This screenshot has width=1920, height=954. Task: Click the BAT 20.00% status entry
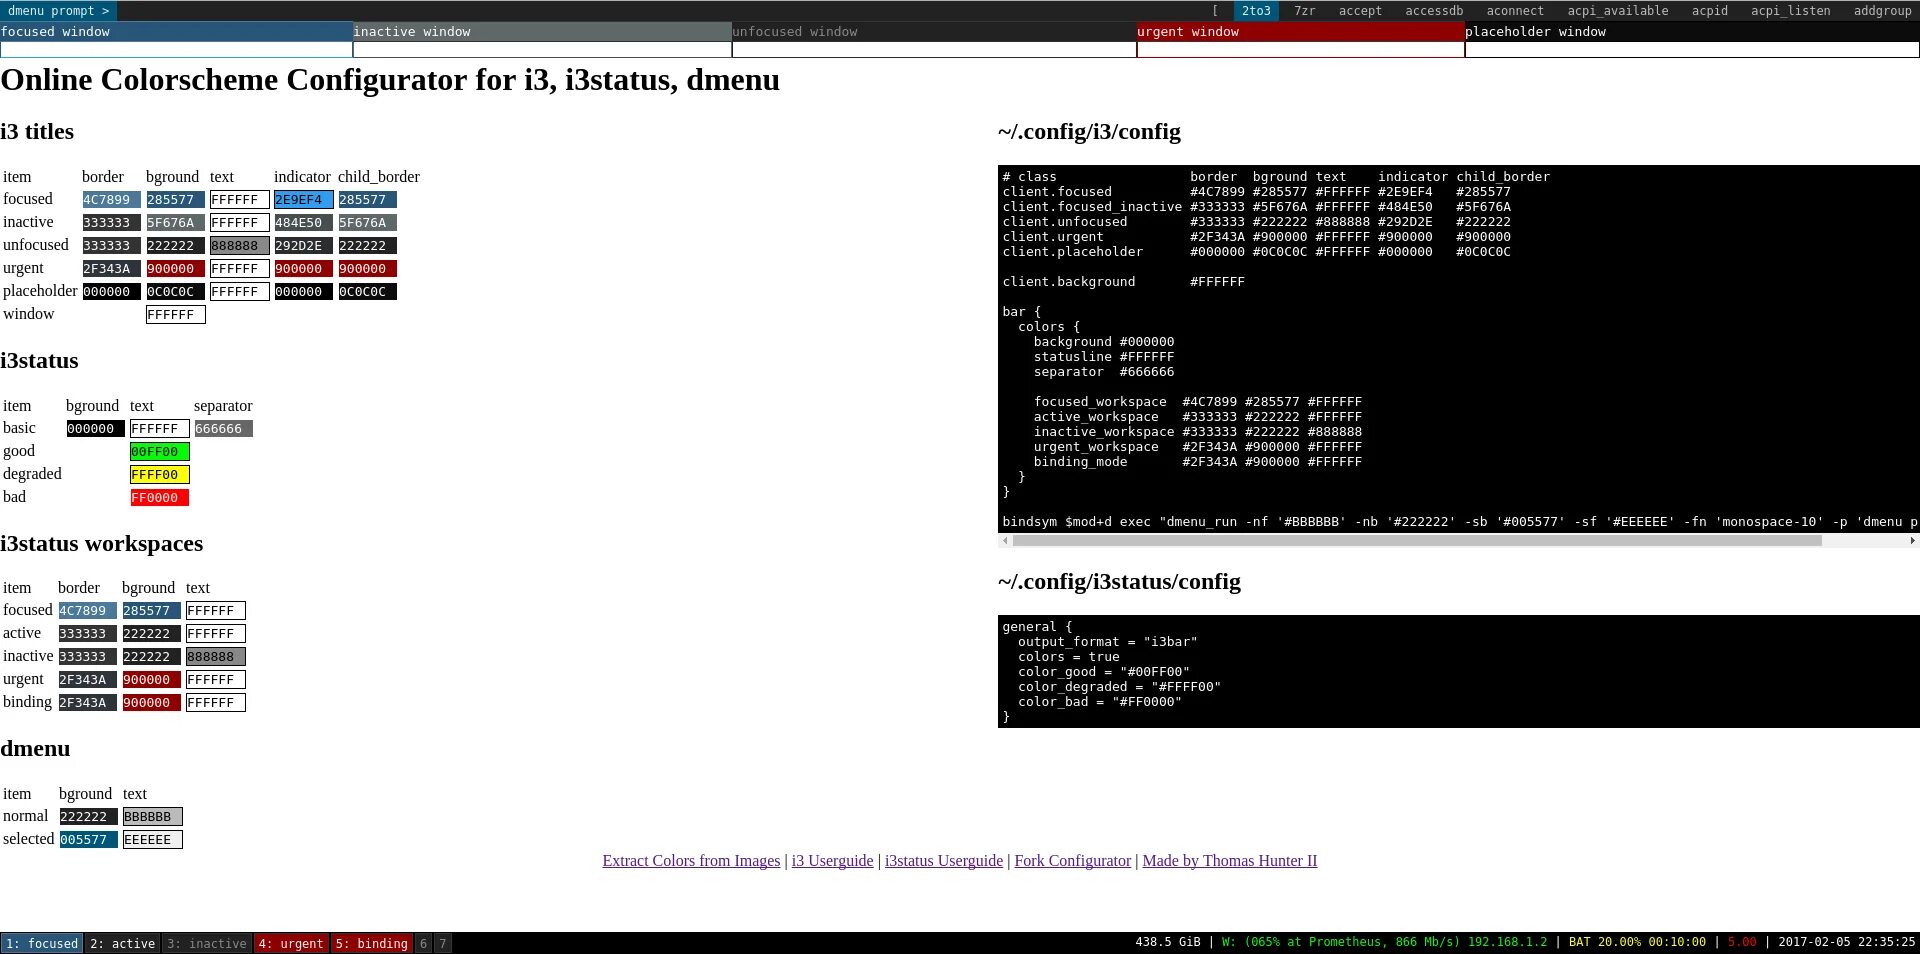pos(1637,943)
